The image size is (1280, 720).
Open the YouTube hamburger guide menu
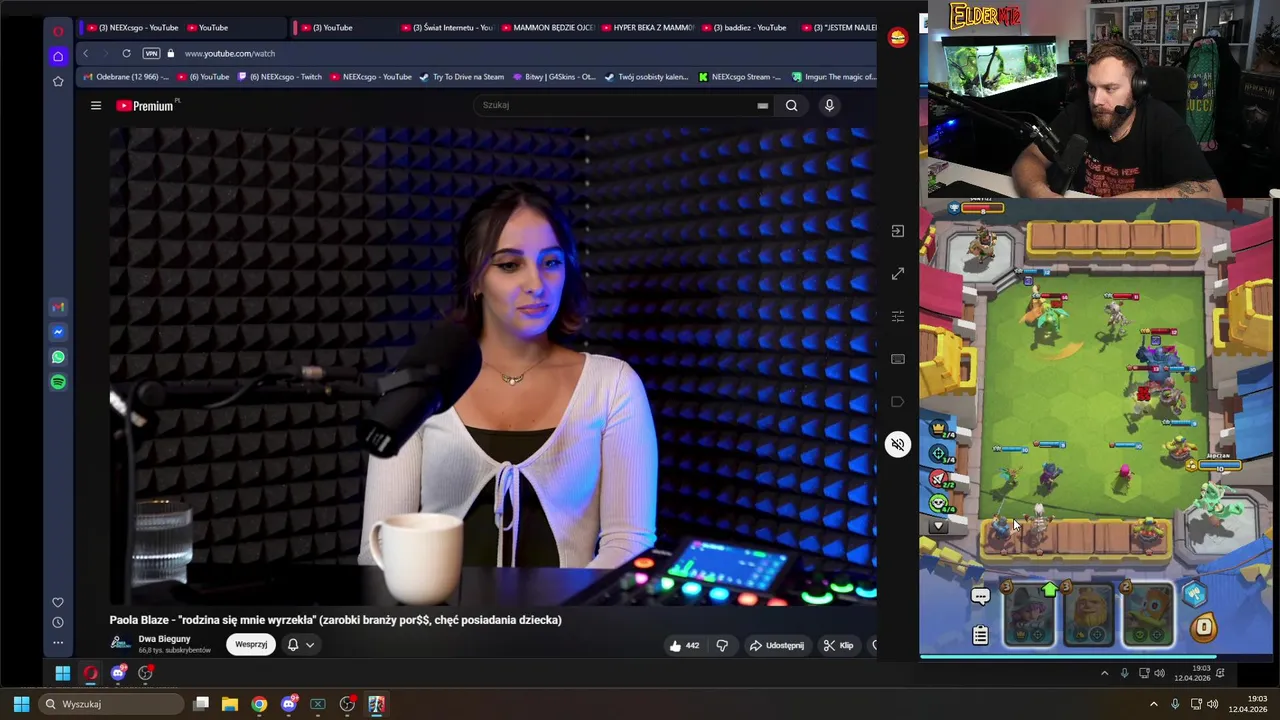[96, 105]
